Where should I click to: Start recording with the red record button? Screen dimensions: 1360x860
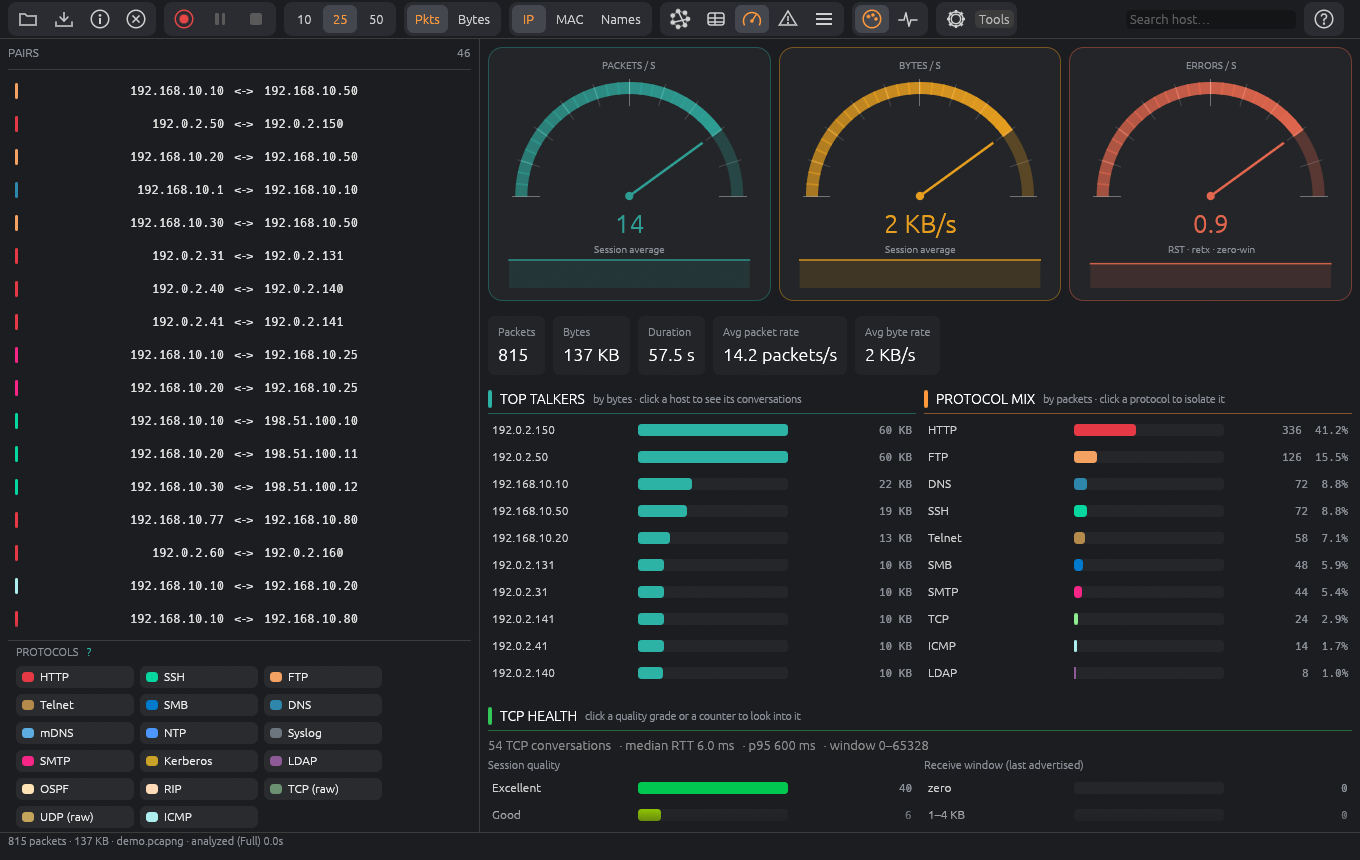(184, 19)
